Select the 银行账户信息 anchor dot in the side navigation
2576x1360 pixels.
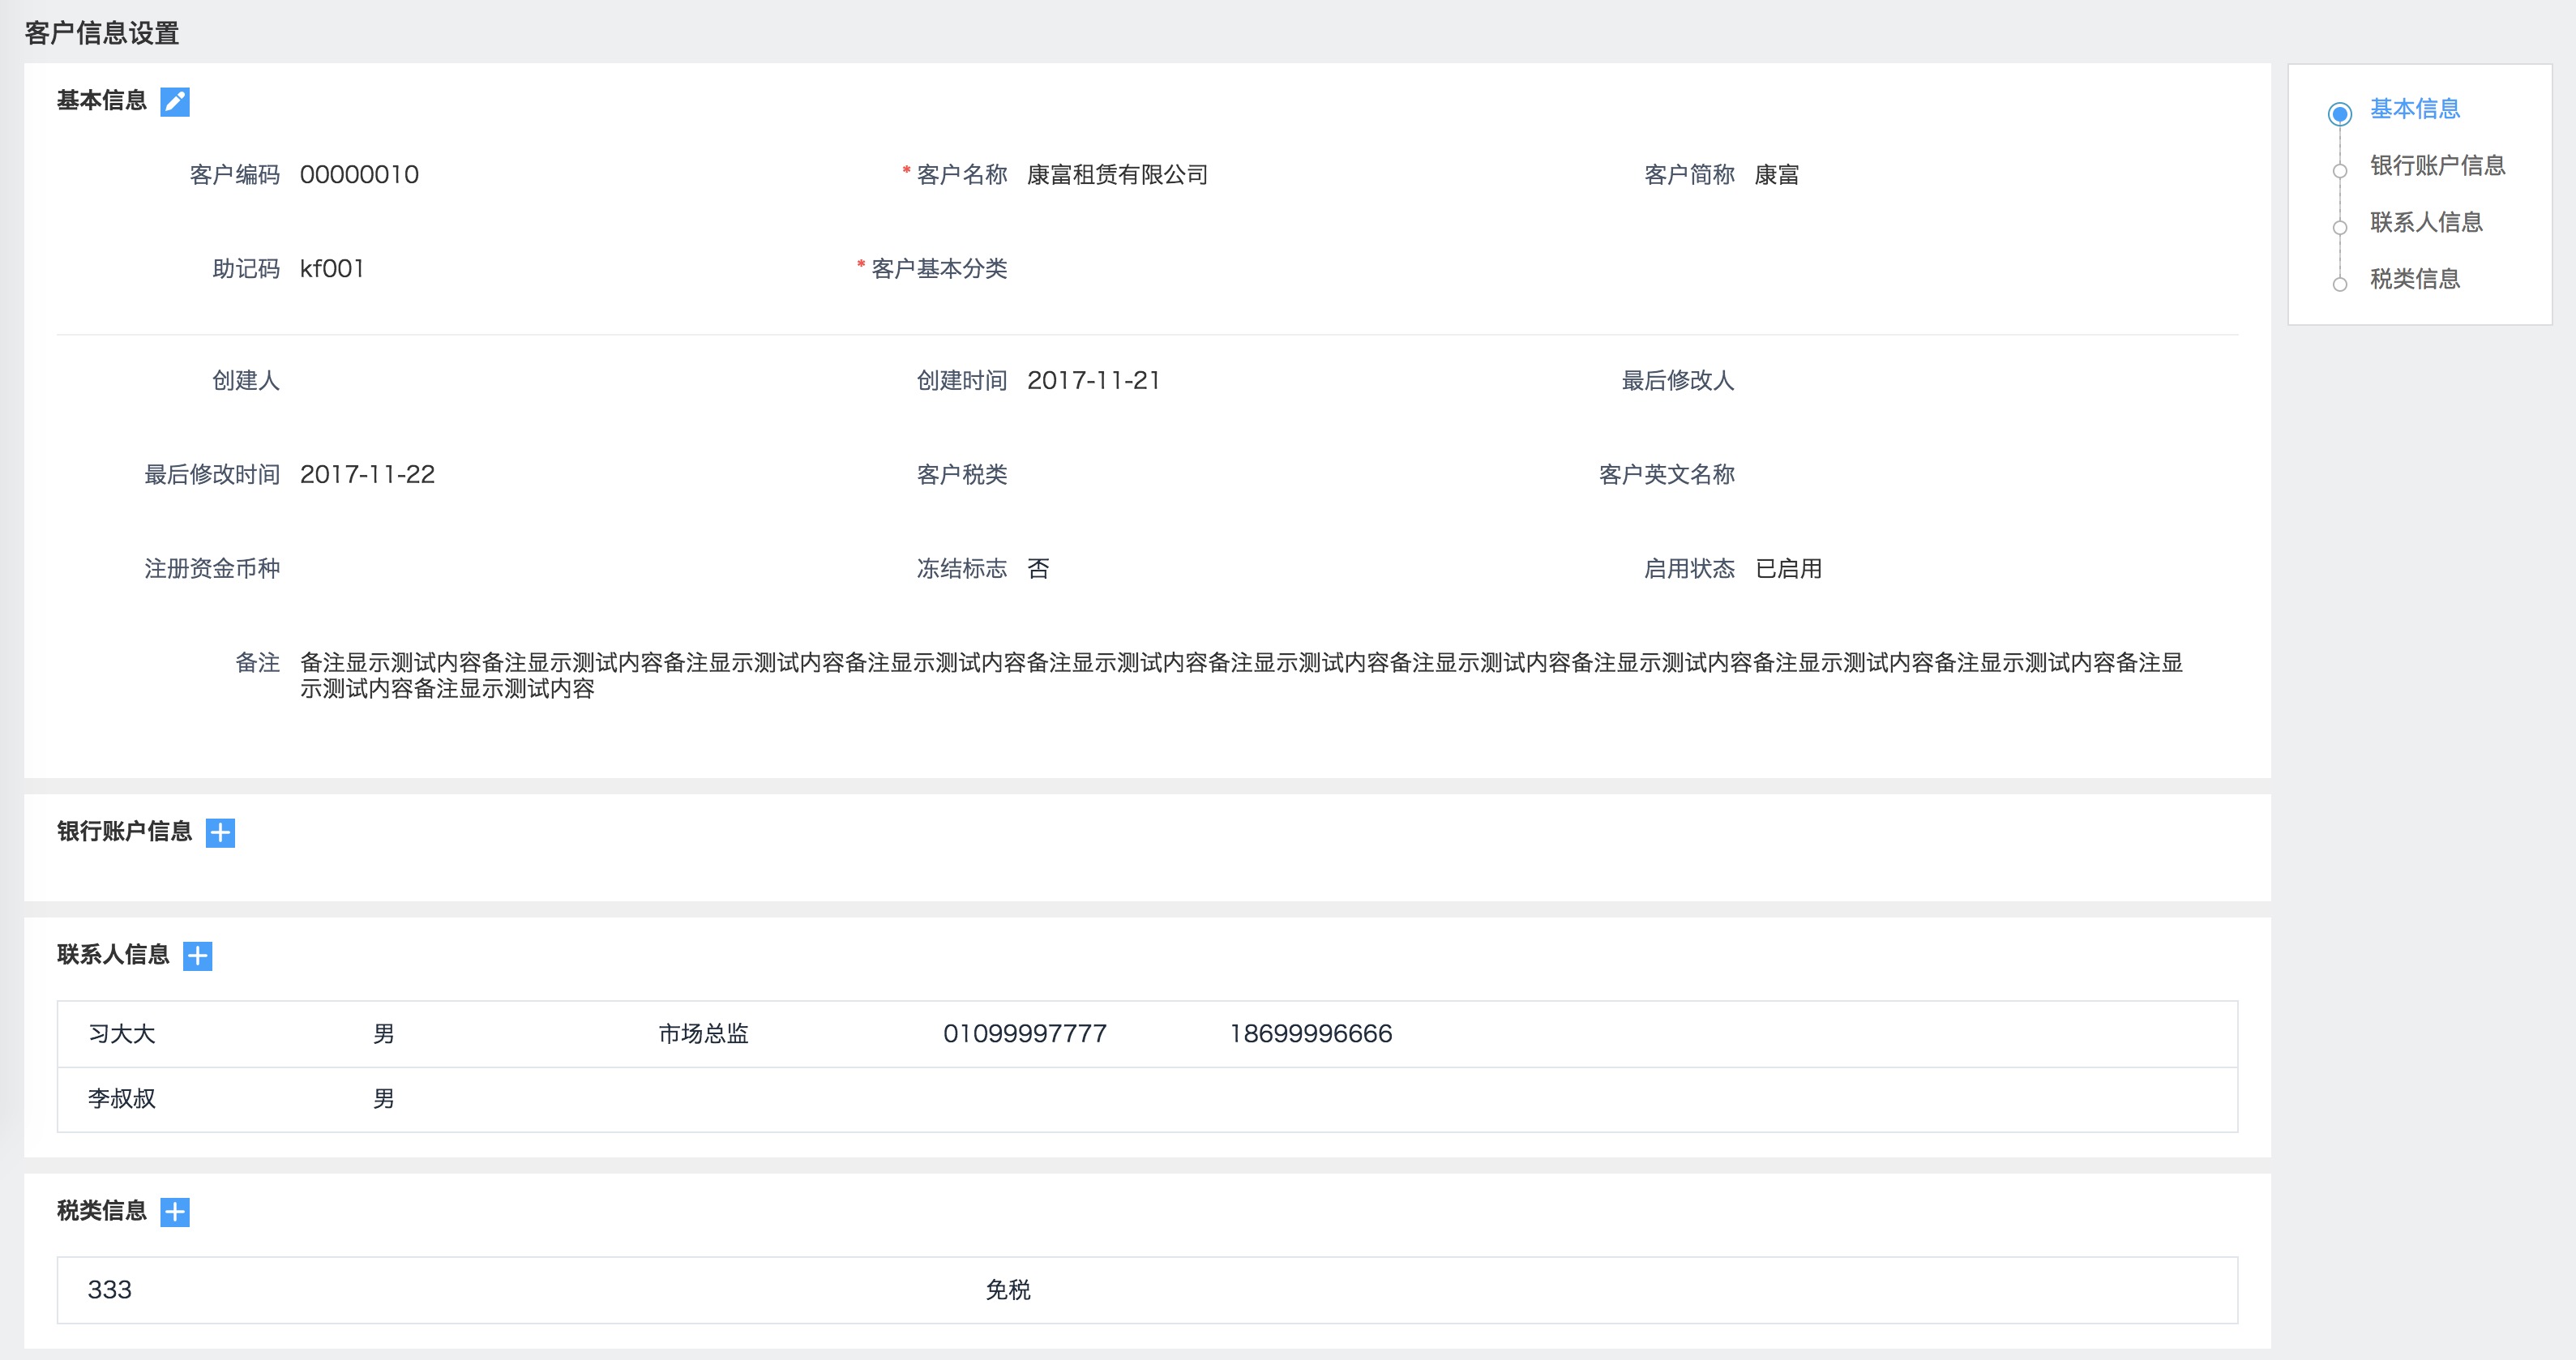(2339, 171)
